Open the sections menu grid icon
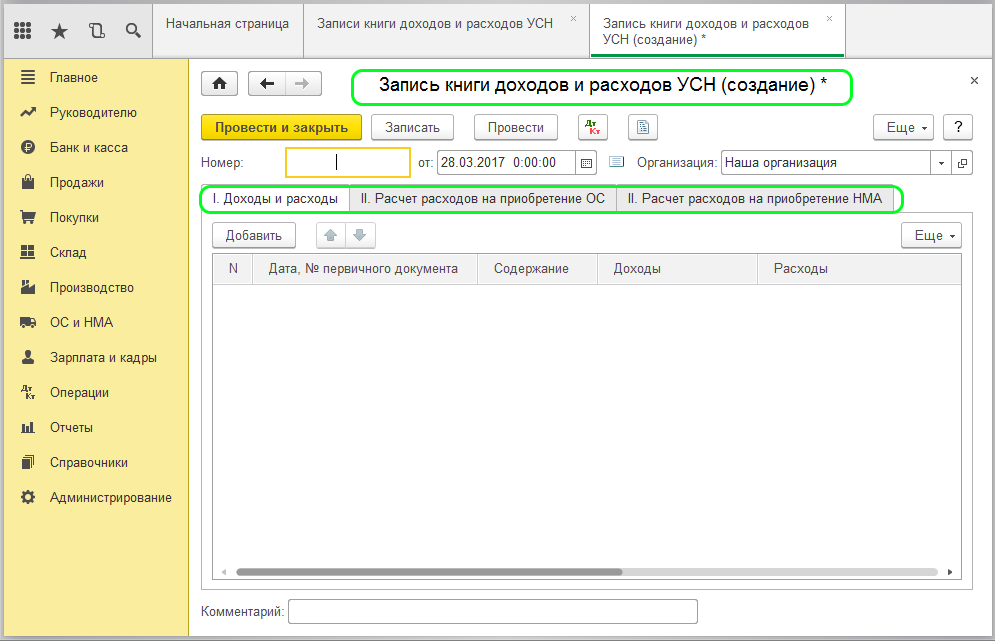The height and width of the screenshot is (641, 995). click(23, 31)
